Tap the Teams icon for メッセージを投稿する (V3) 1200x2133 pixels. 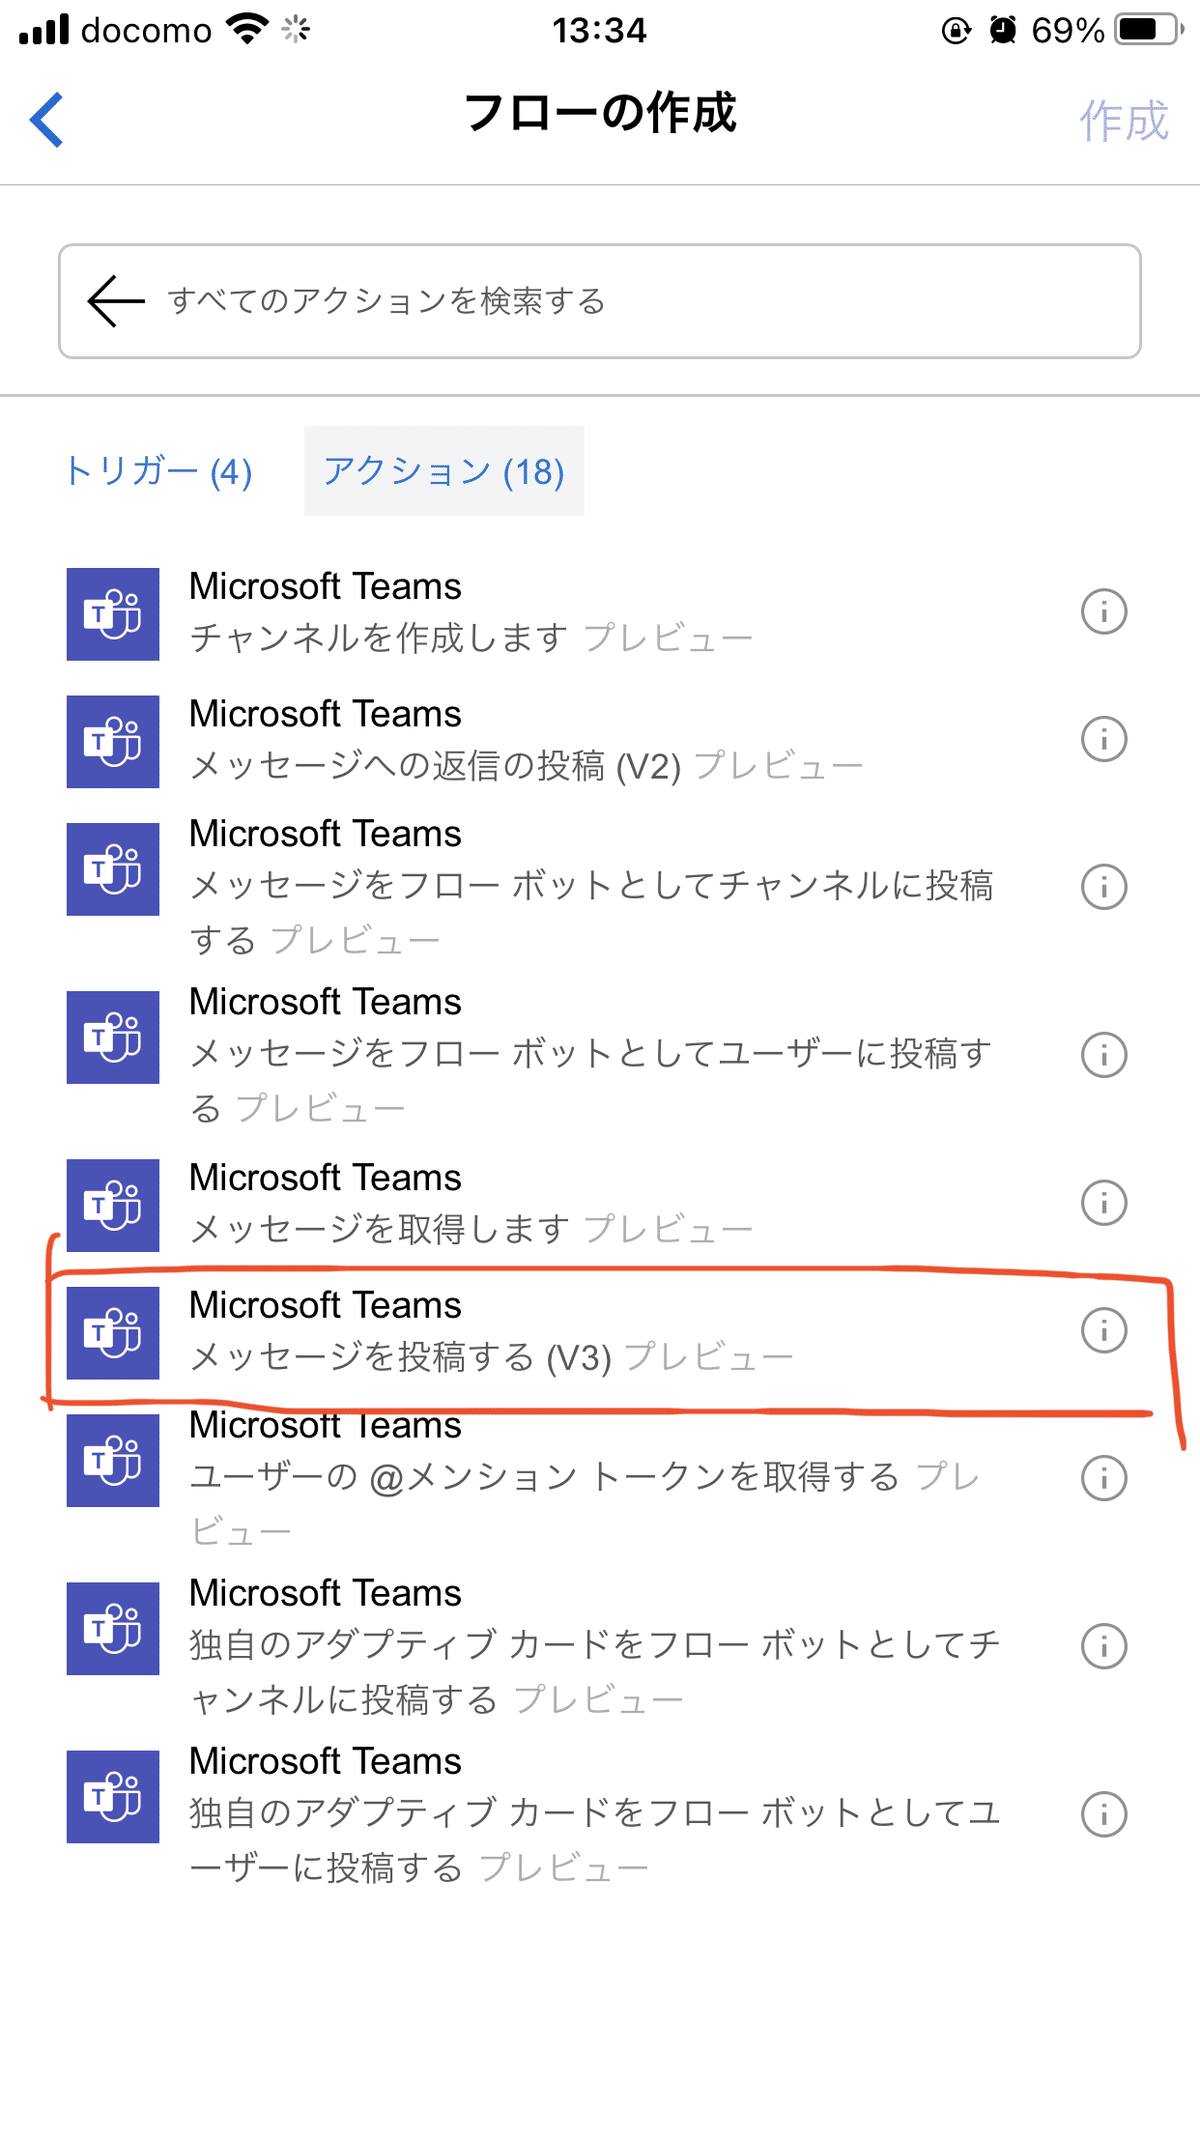[112, 1333]
